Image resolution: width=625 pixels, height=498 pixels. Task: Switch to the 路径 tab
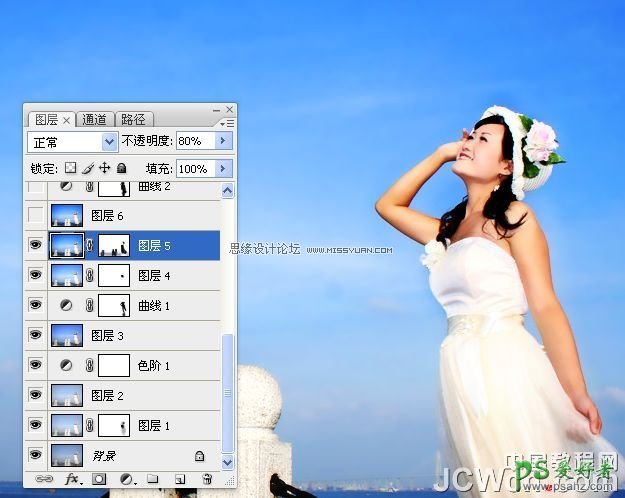(131, 119)
